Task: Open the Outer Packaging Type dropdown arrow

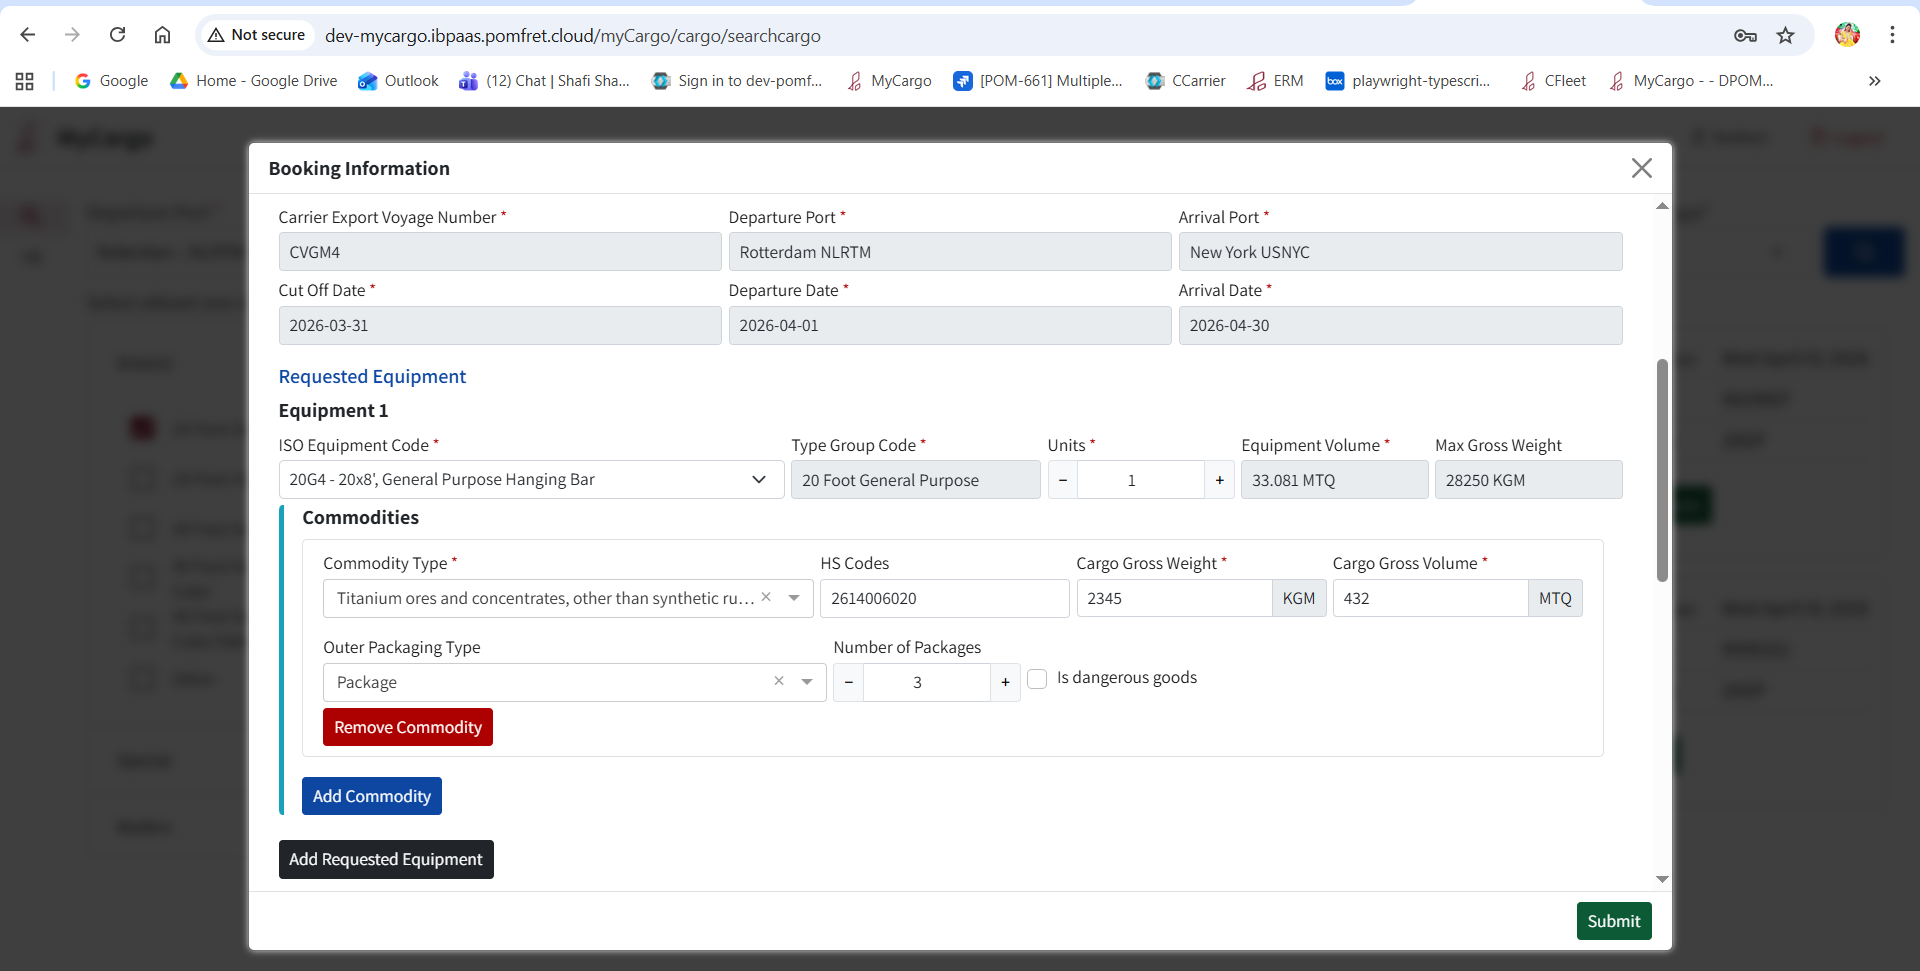Action: [807, 682]
